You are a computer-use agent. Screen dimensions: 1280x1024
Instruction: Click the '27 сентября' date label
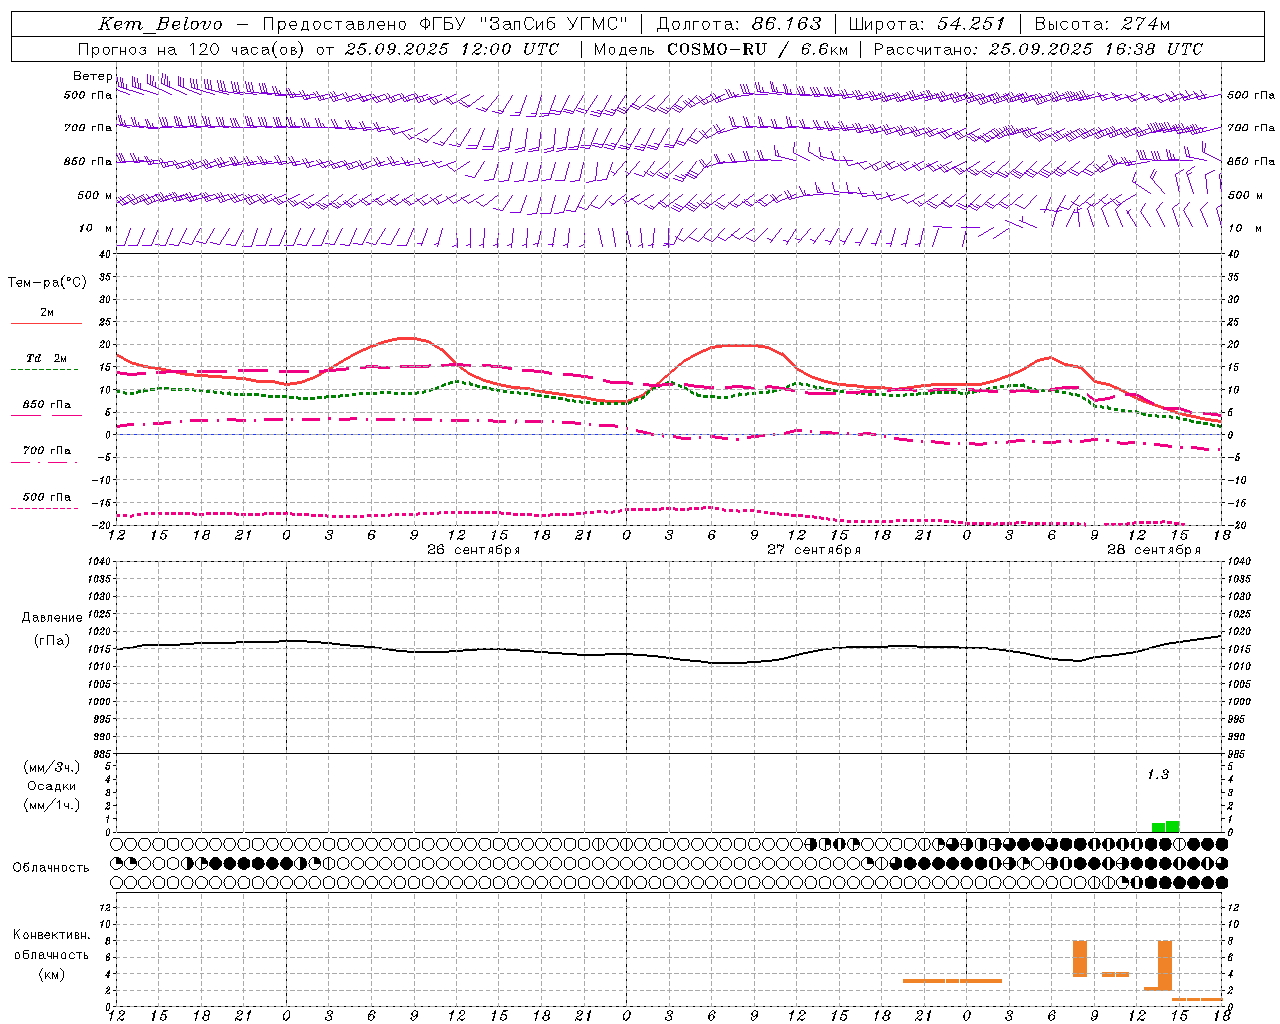pyautogui.click(x=813, y=550)
